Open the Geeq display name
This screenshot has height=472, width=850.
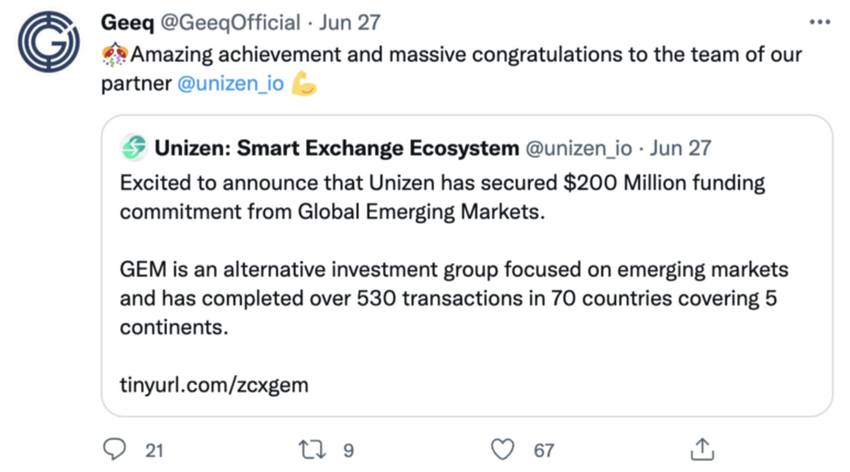coord(127,22)
